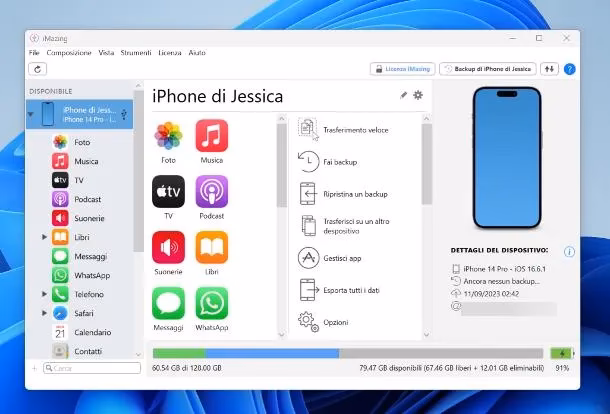This screenshot has height=414, width=610.
Task: Click the large Suonerie app icon
Action: coord(168,247)
